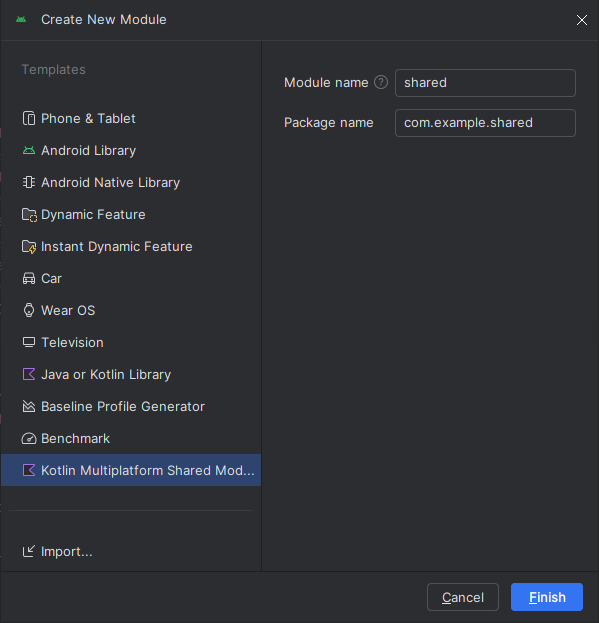Choose the Android Library template icon
This screenshot has width=599, height=623.
29,151
